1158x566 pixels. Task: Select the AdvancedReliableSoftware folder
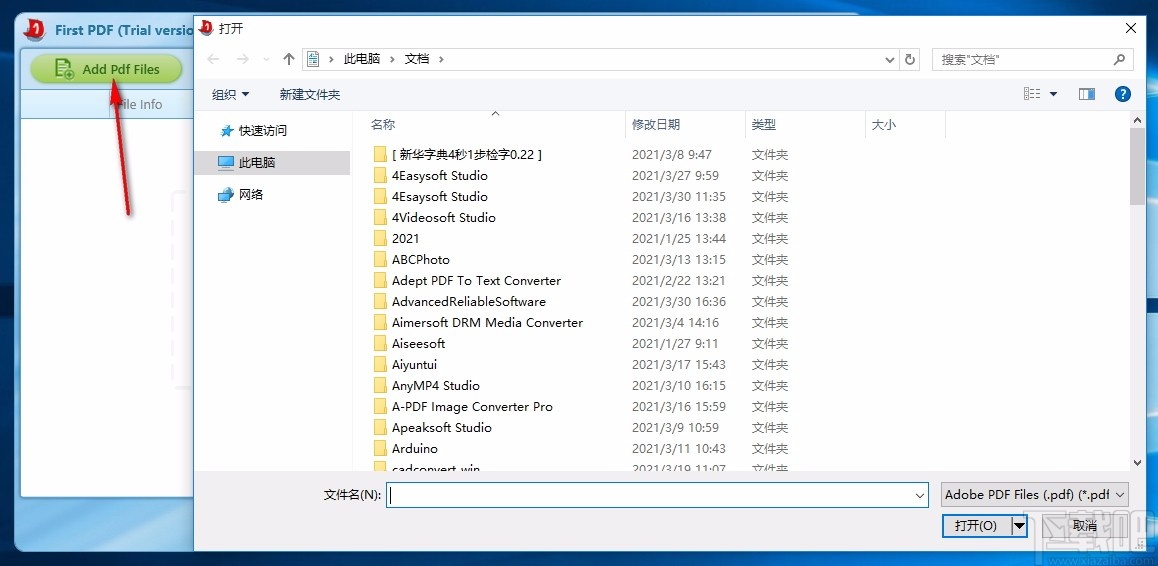[x=468, y=301]
